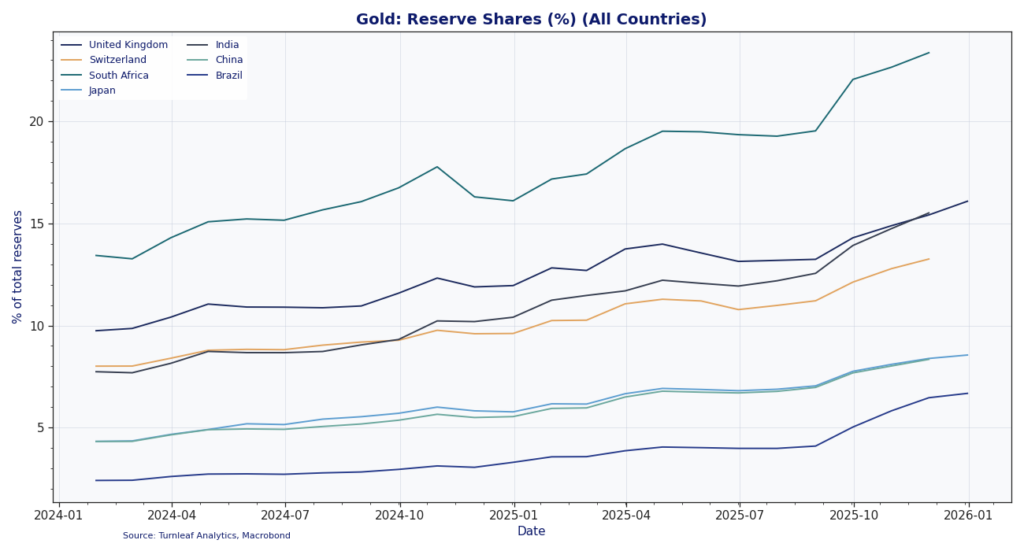Click the teal South Africa legend line swatch
Viewport: 1024px width, 551px height.
[71, 75]
